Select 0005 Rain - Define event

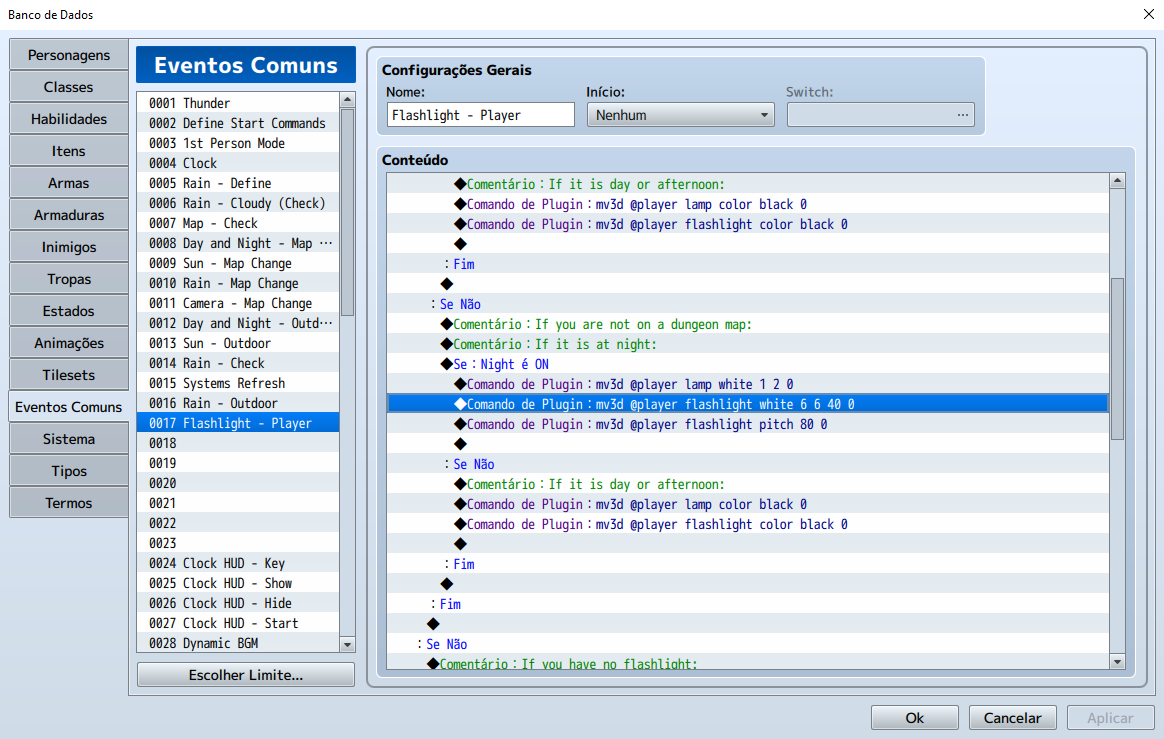tap(238, 183)
